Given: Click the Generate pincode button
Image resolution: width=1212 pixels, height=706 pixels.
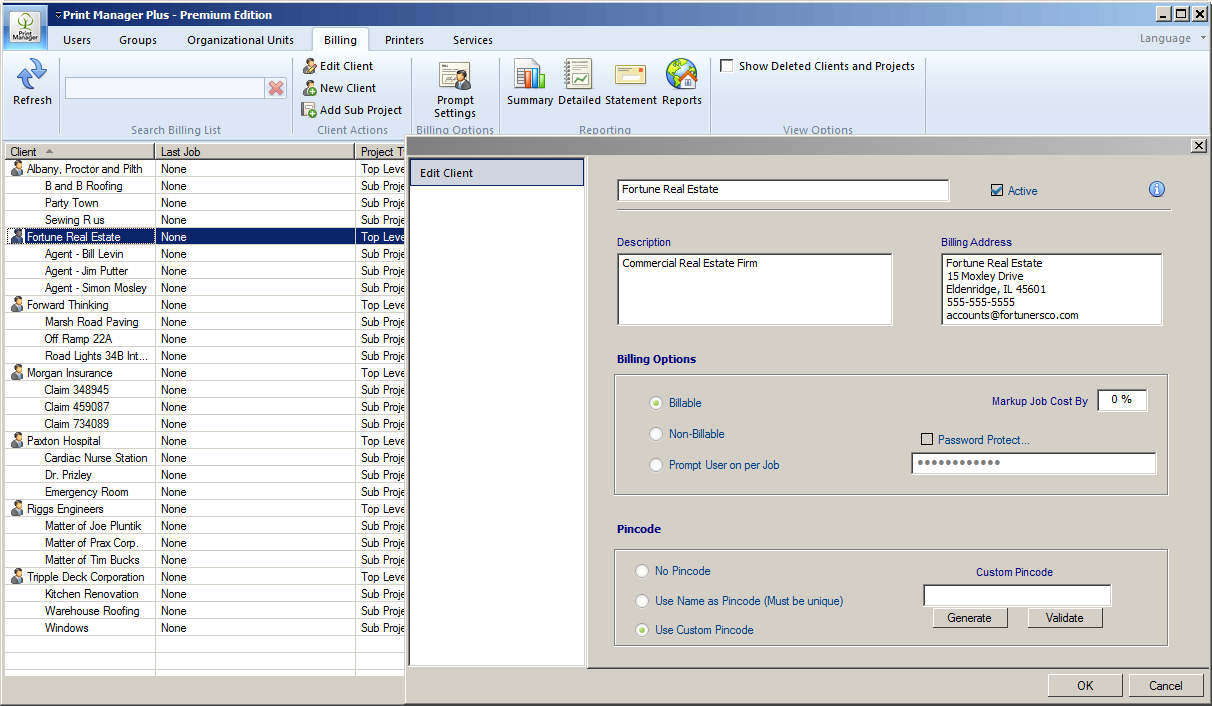Looking at the screenshot, I should pos(969,618).
